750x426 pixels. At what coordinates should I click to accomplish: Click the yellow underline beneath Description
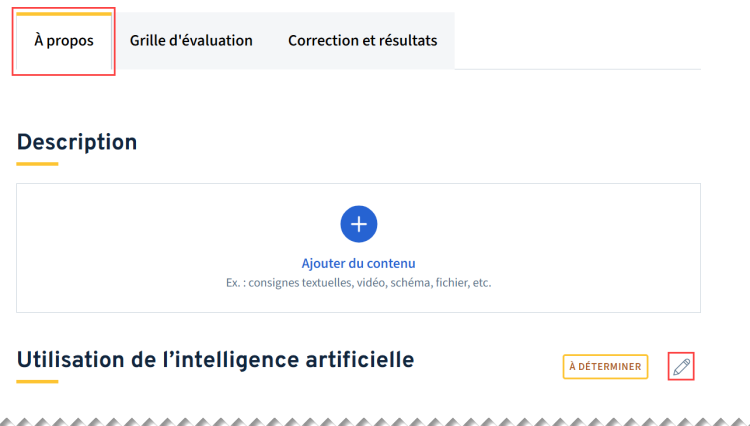37,164
